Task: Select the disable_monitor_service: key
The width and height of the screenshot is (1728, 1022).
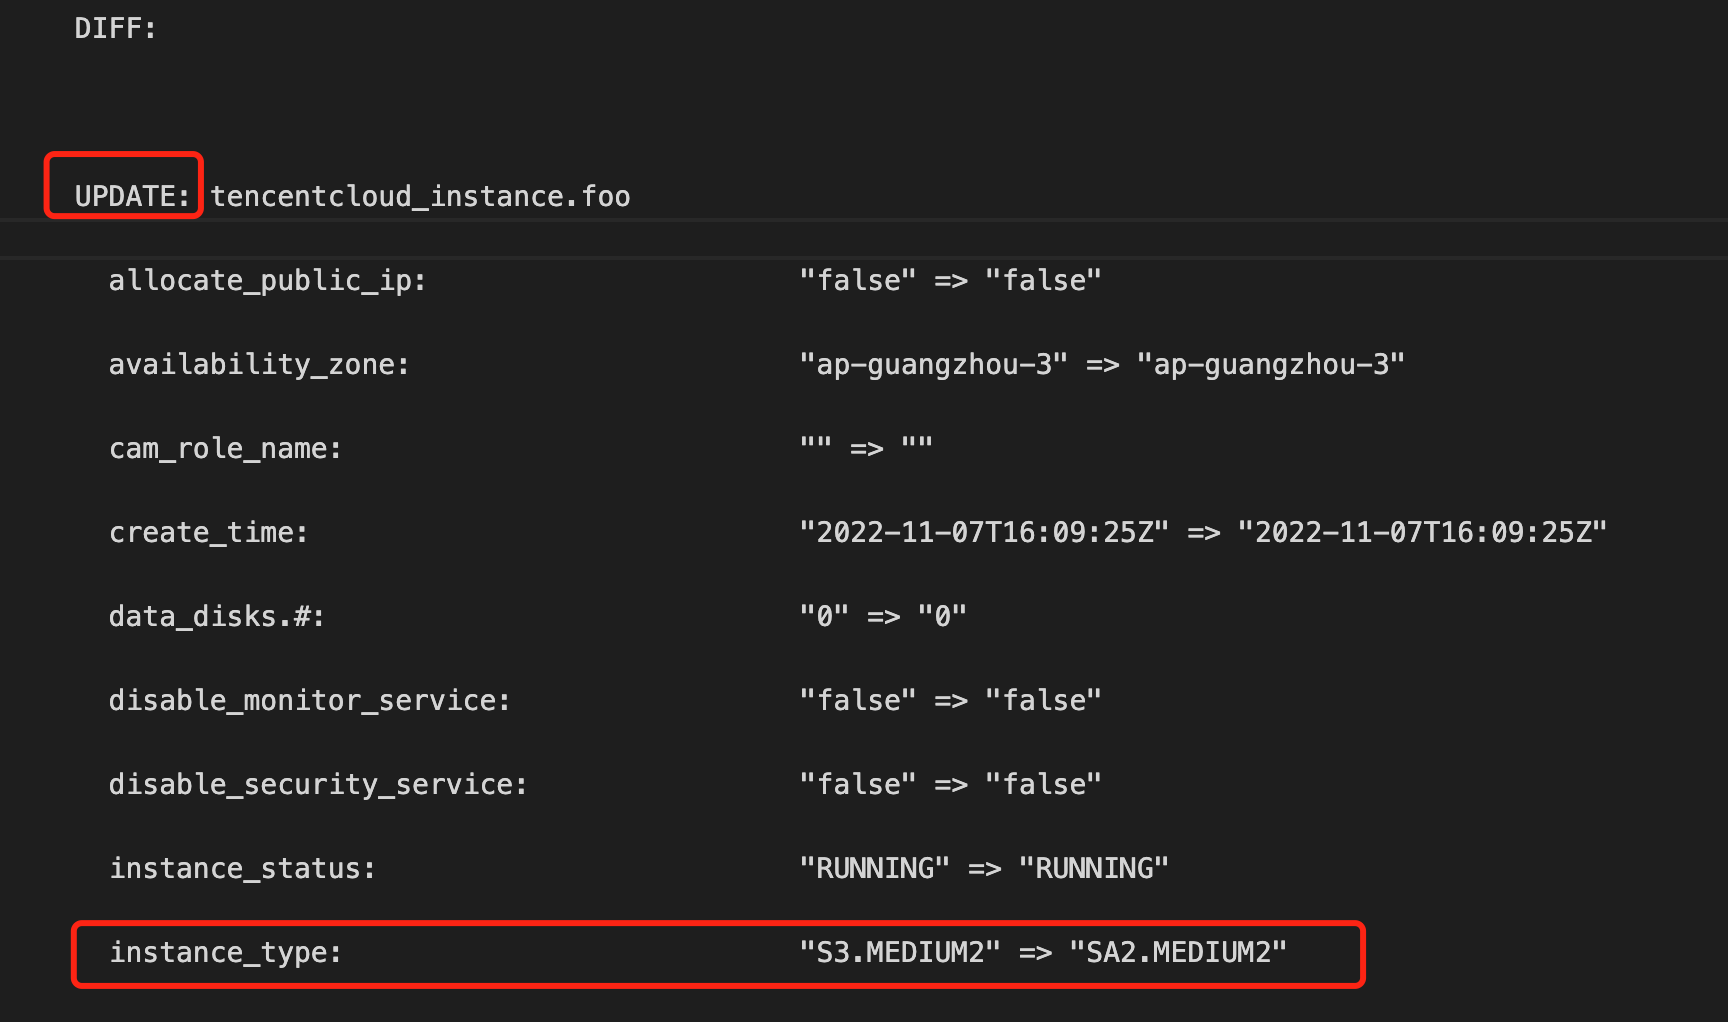Action: coord(309,700)
